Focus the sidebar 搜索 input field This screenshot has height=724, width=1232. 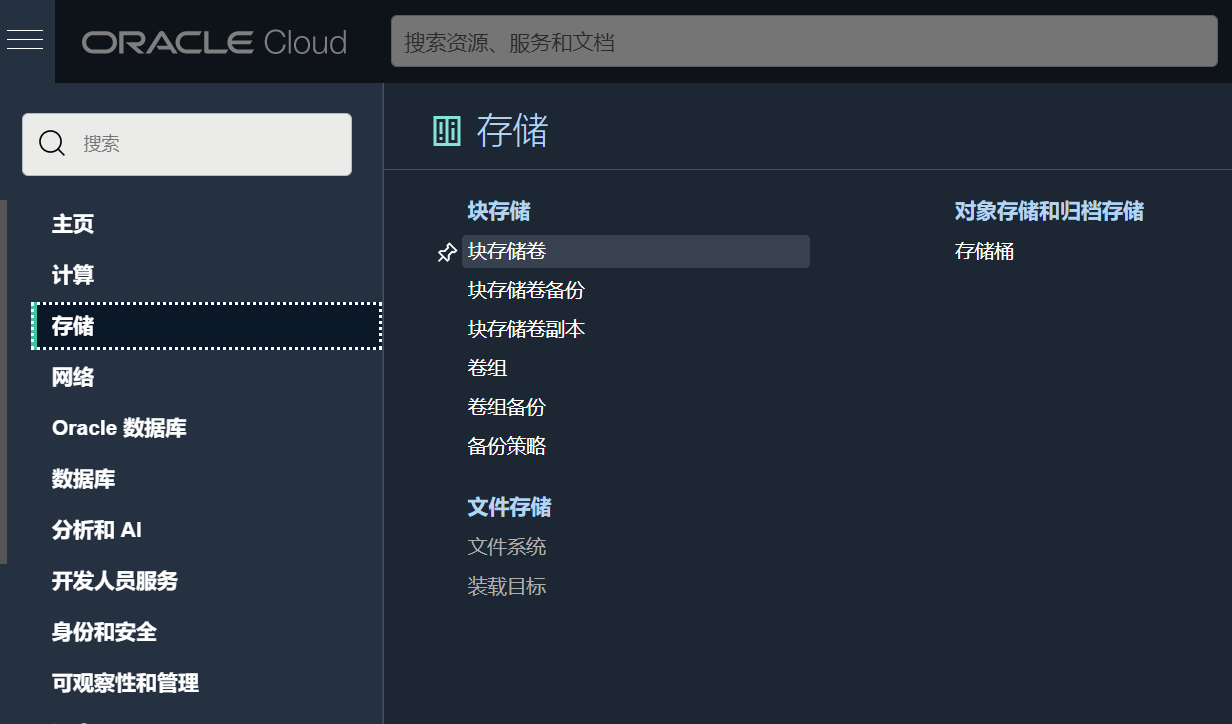click(x=210, y=144)
